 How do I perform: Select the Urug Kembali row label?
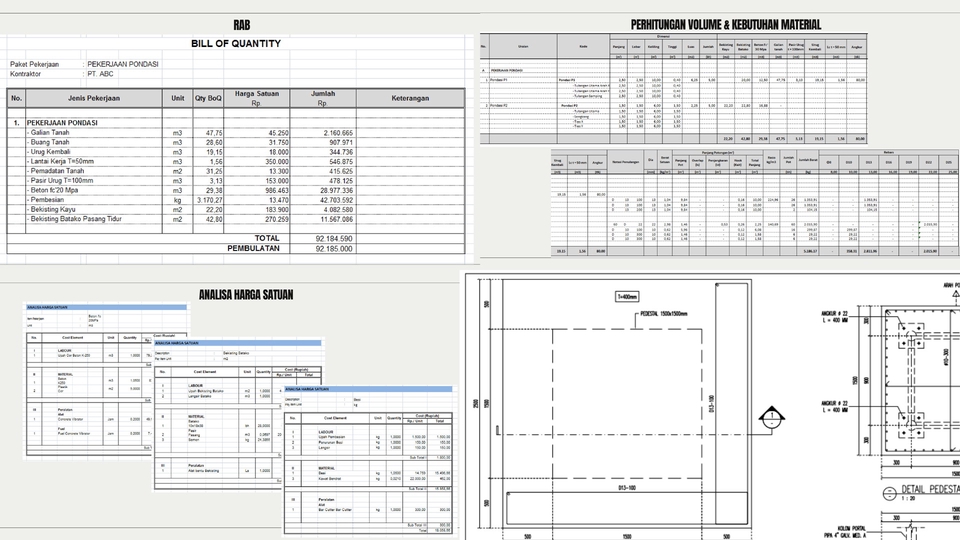(x=50, y=152)
